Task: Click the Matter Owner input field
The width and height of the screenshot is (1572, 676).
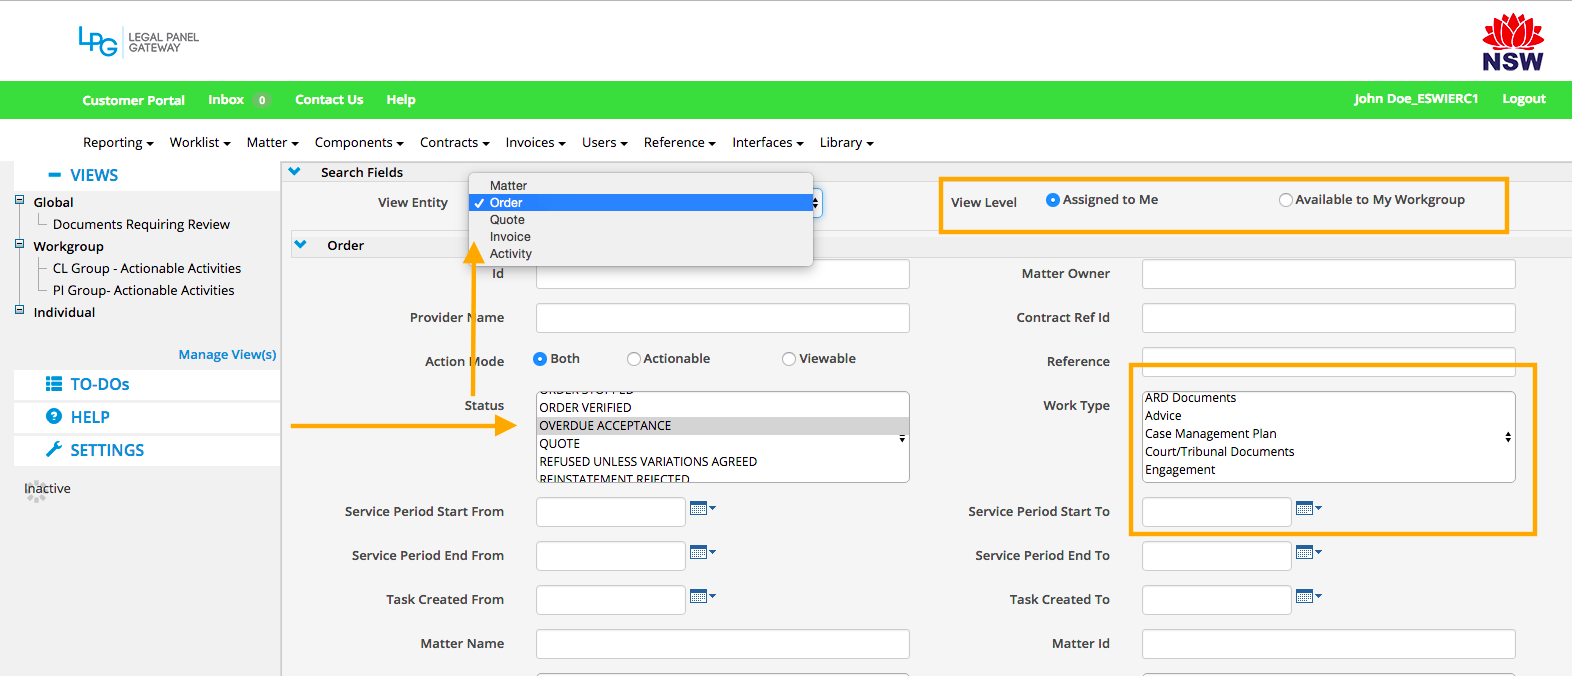Action: 1329,274
